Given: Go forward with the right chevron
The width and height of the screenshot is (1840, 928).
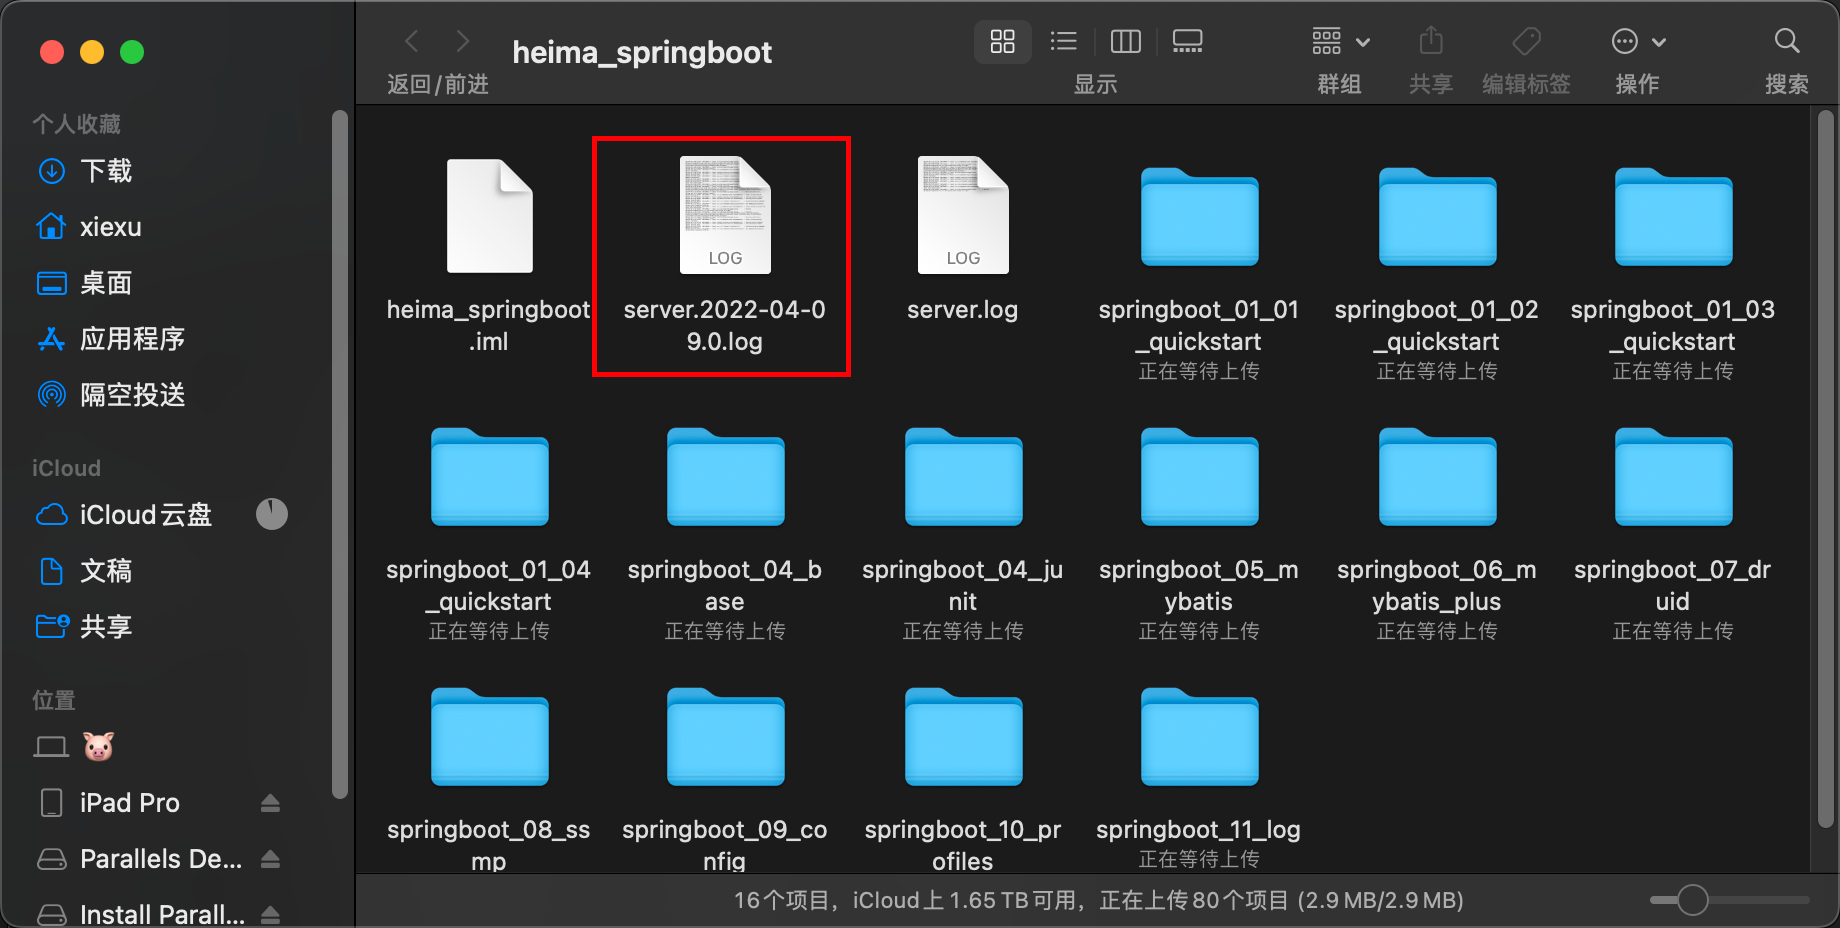Looking at the screenshot, I should 462,41.
